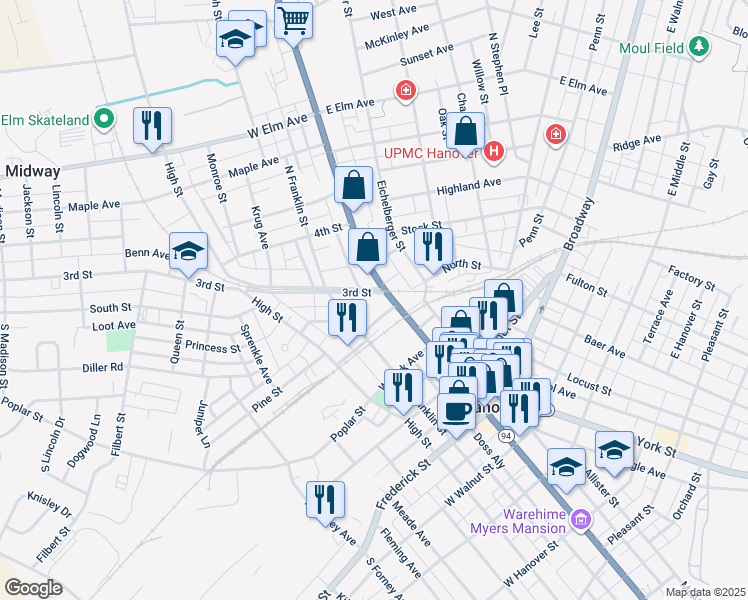This screenshot has width=748, height=600.
Task: Open the restaurant marker near Stock St
Action: tap(433, 246)
